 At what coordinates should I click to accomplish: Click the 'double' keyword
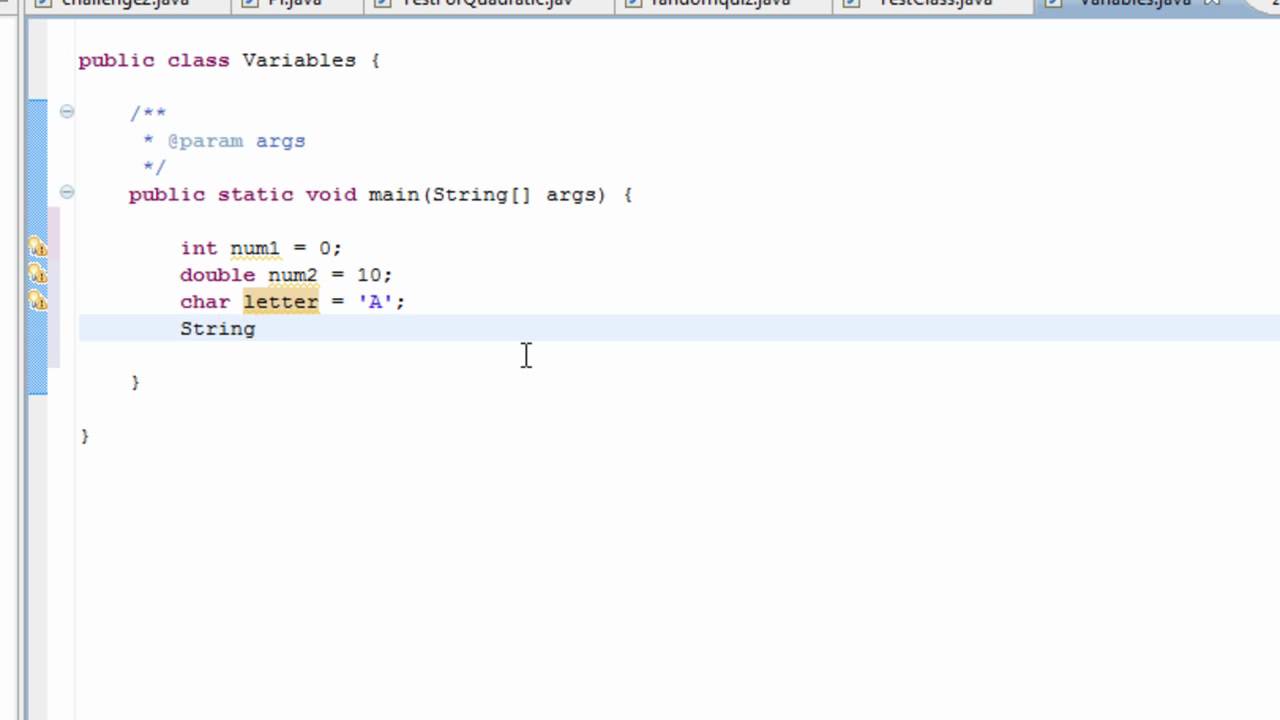(x=218, y=275)
